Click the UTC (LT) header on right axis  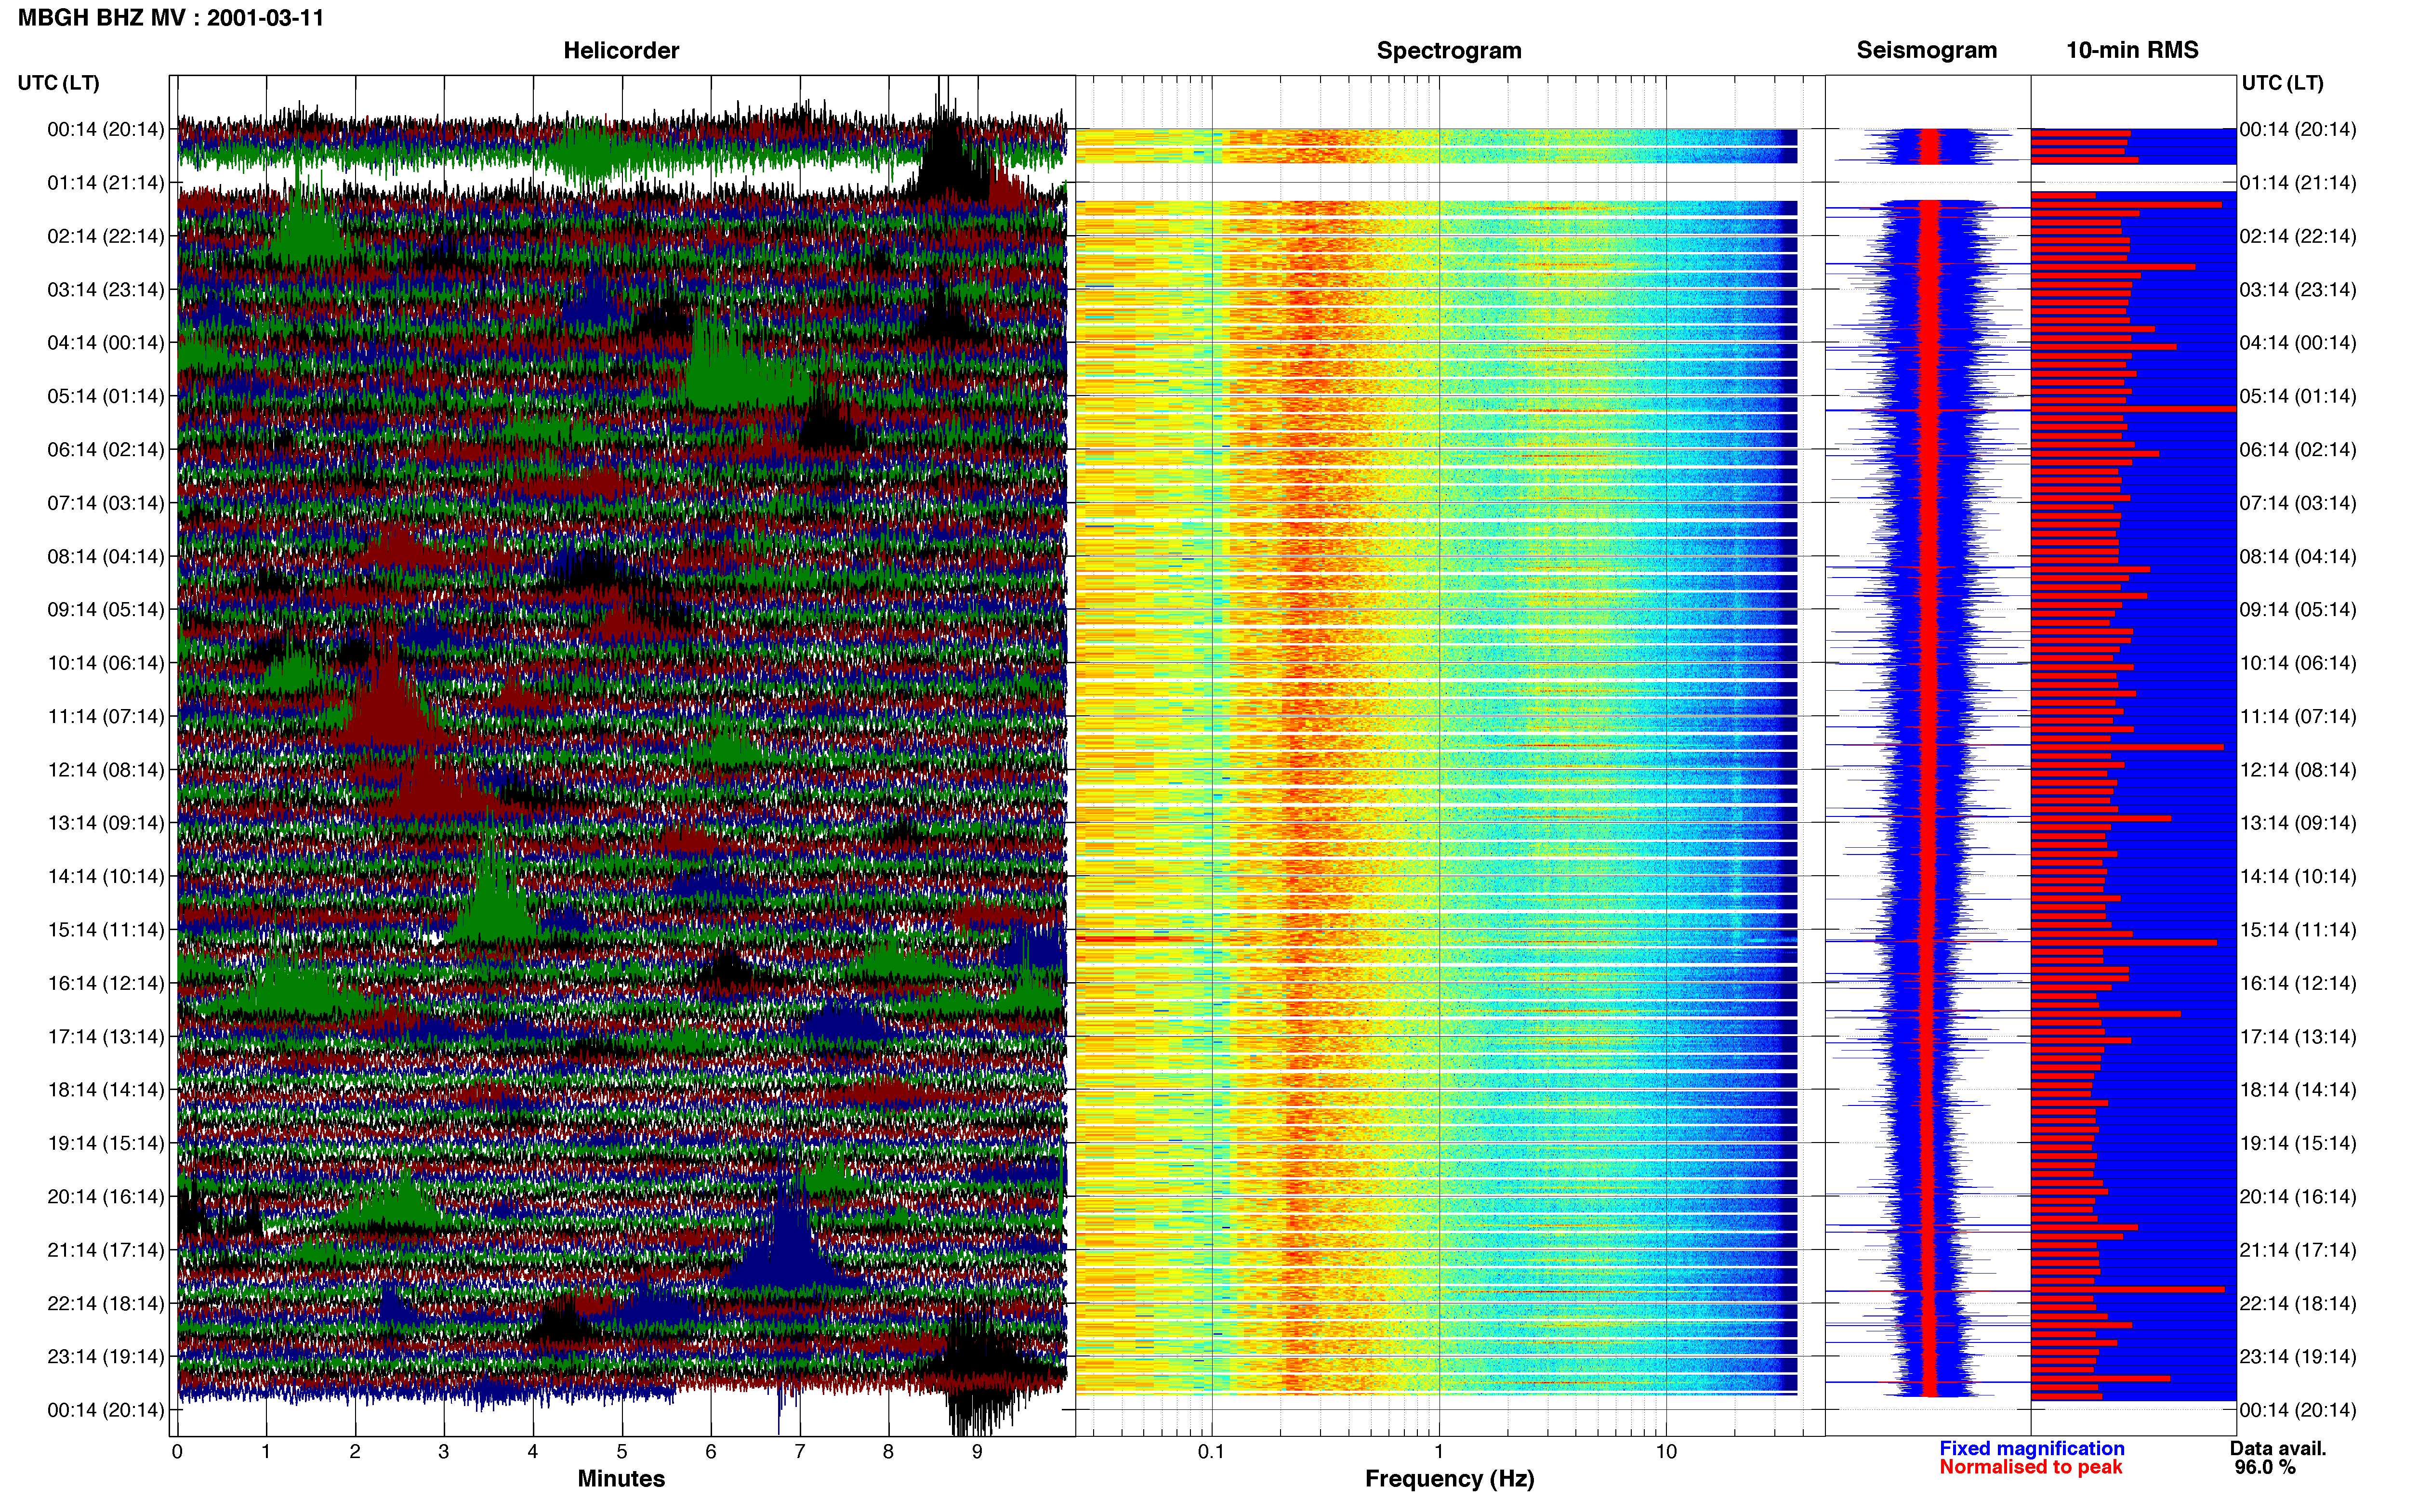point(2282,83)
